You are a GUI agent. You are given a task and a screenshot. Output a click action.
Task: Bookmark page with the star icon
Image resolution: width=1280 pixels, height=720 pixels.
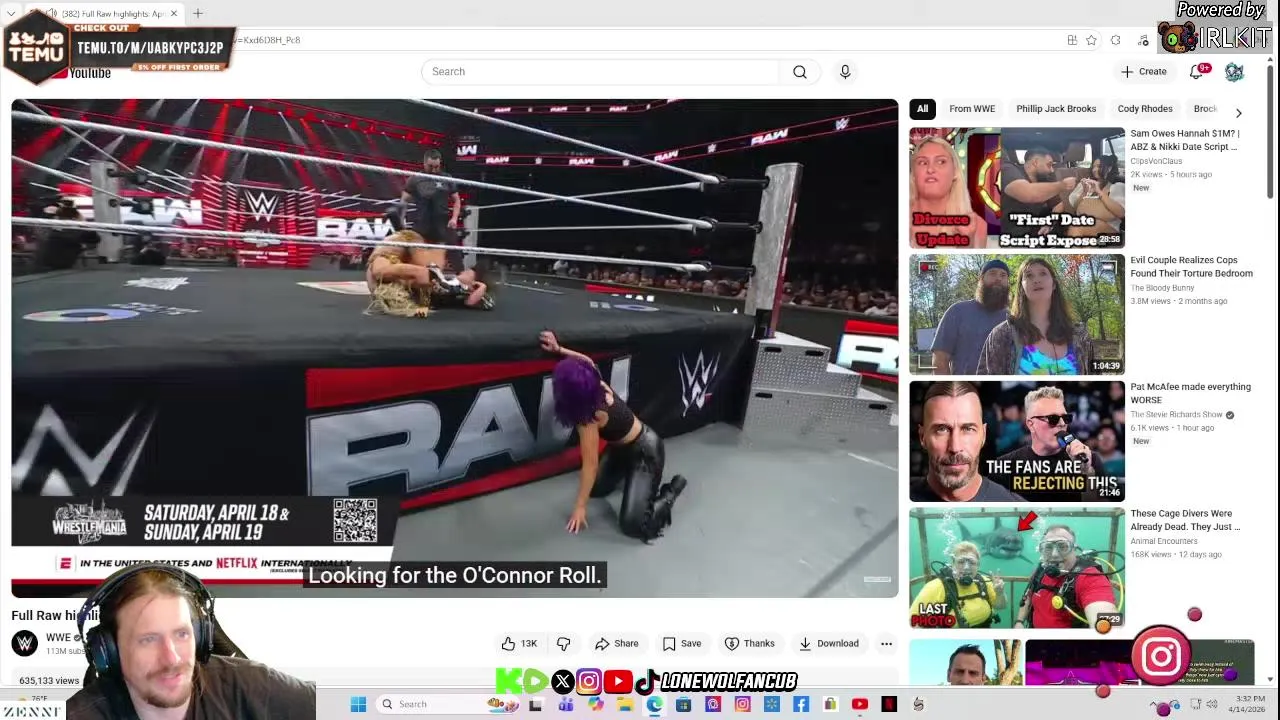click(x=1091, y=40)
